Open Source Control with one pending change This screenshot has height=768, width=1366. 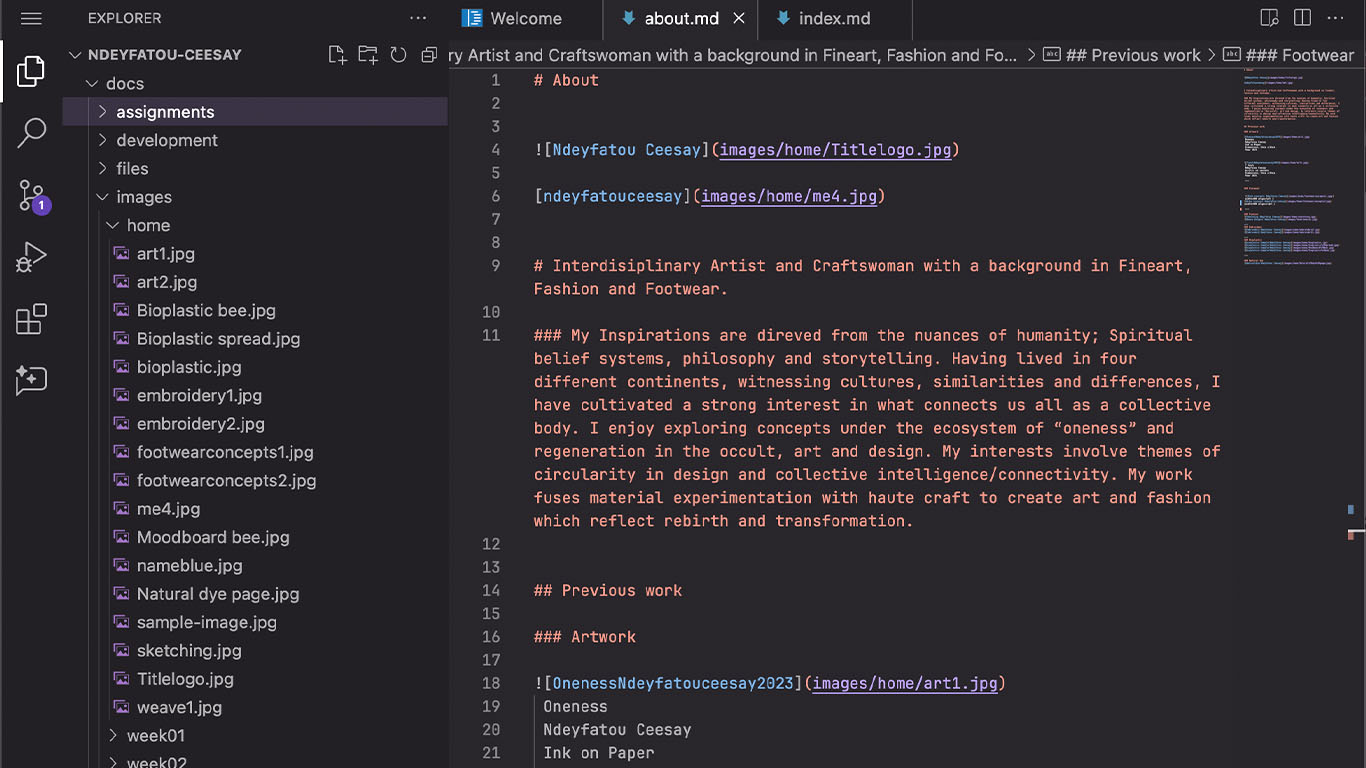31,196
